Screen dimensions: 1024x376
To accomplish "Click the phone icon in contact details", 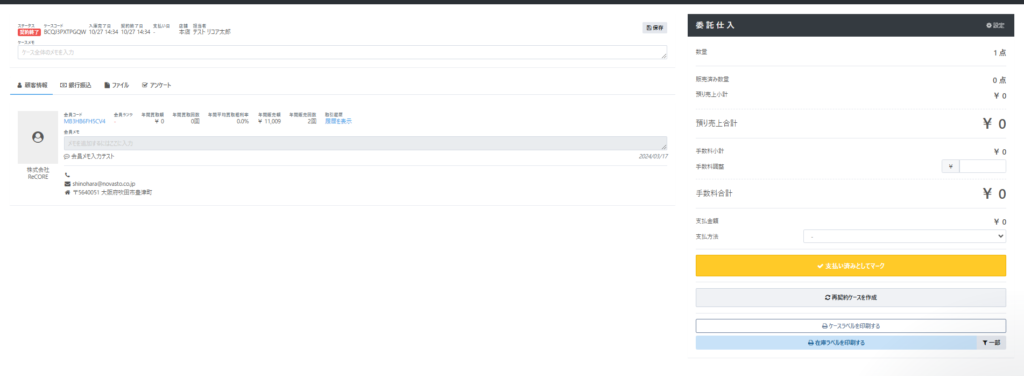I will (x=67, y=175).
